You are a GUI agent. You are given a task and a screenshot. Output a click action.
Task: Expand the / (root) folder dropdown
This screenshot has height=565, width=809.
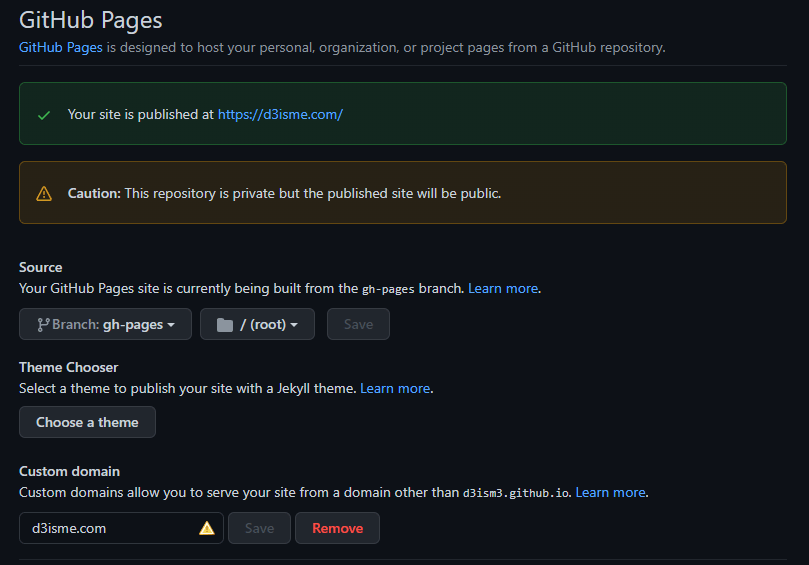257,324
